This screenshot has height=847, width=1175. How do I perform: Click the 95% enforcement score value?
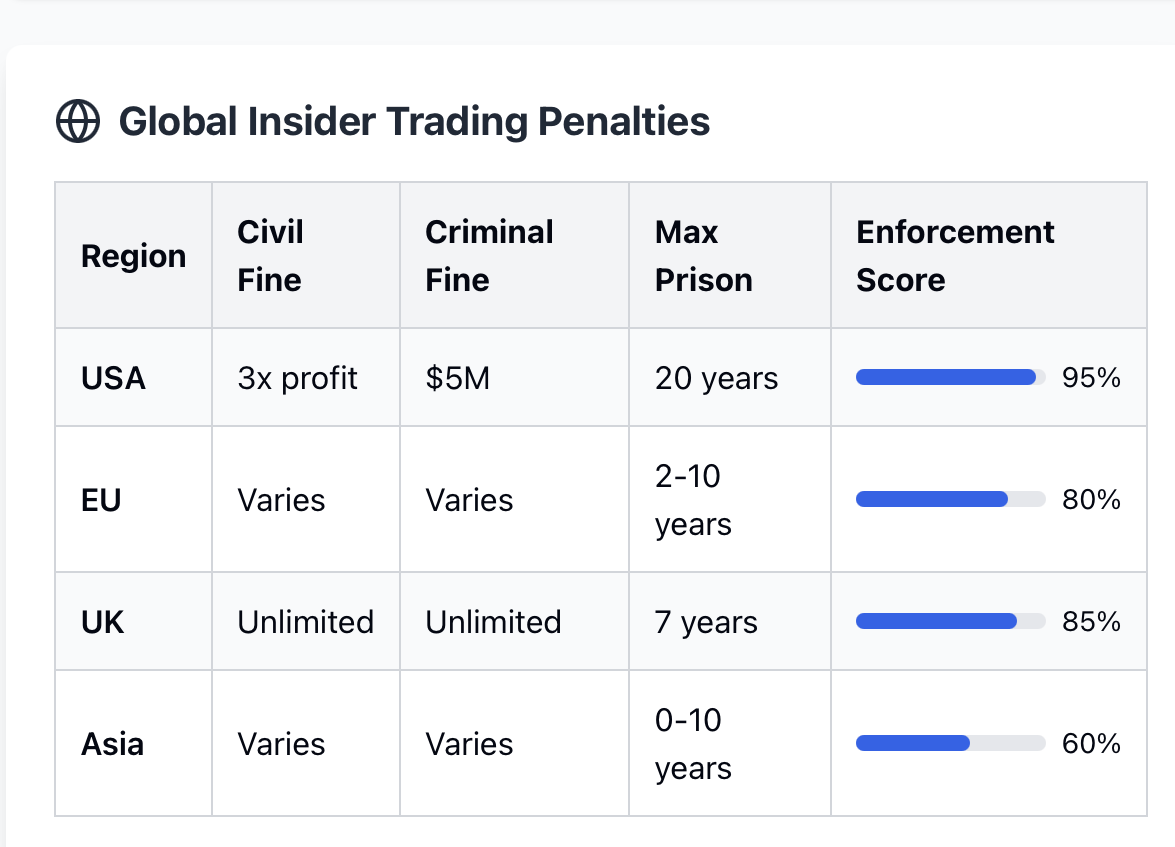tap(1091, 377)
